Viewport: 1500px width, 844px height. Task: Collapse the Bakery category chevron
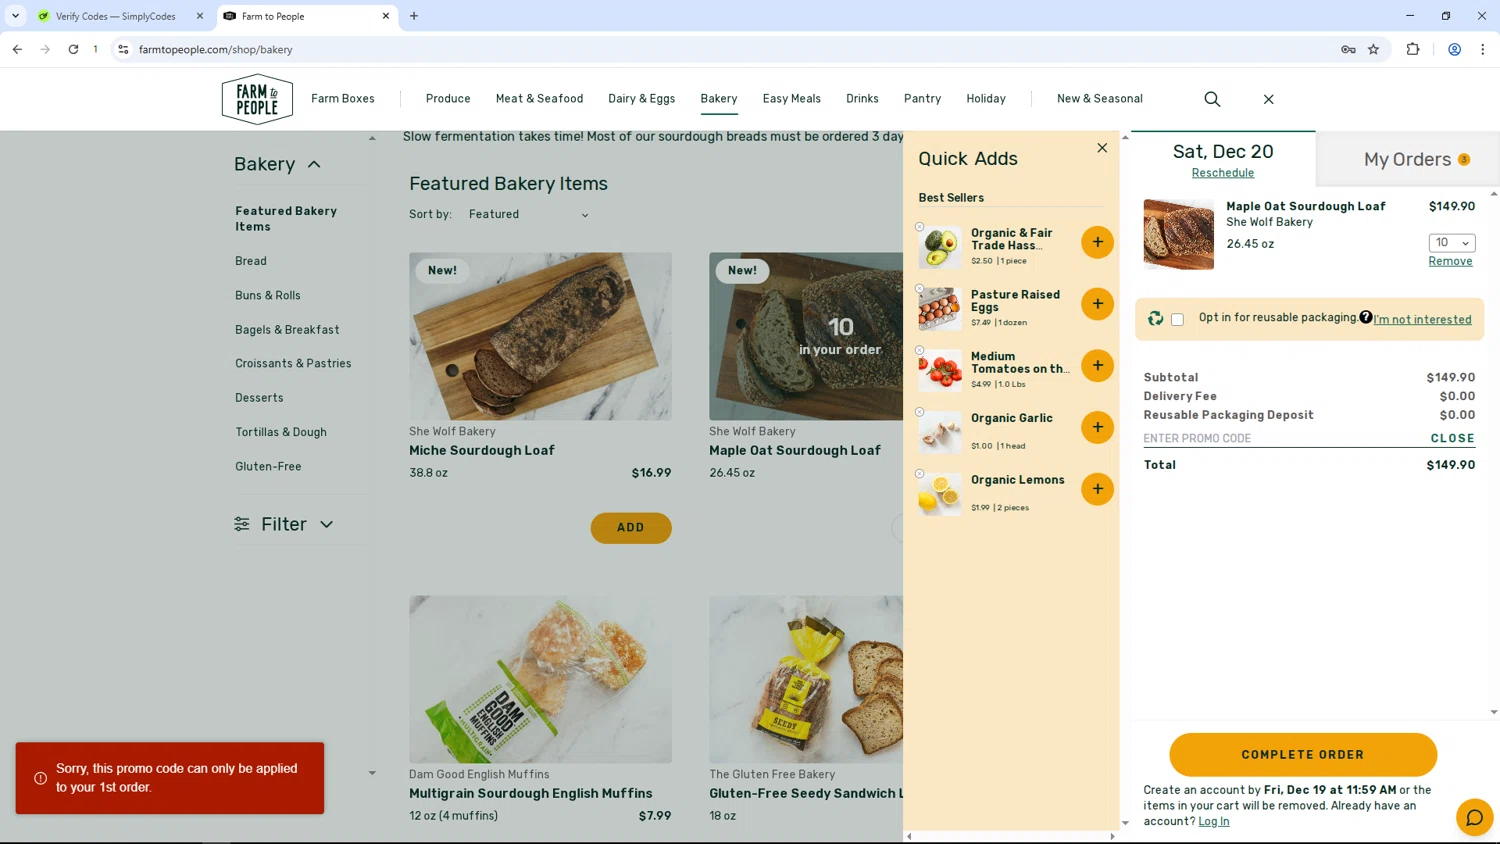pyautogui.click(x=314, y=164)
